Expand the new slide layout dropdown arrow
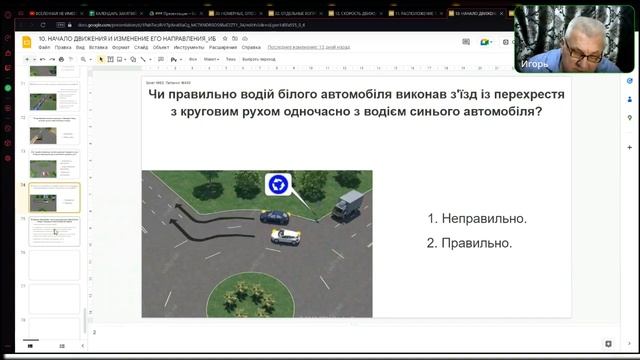640x360 pixels. (34, 60)
